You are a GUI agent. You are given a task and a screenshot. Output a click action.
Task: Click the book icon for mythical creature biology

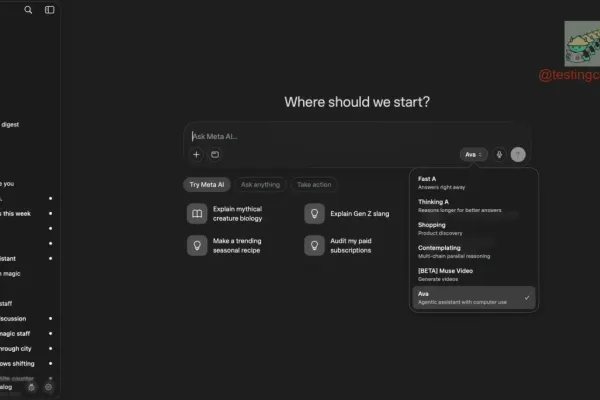(x=197, y=214)
